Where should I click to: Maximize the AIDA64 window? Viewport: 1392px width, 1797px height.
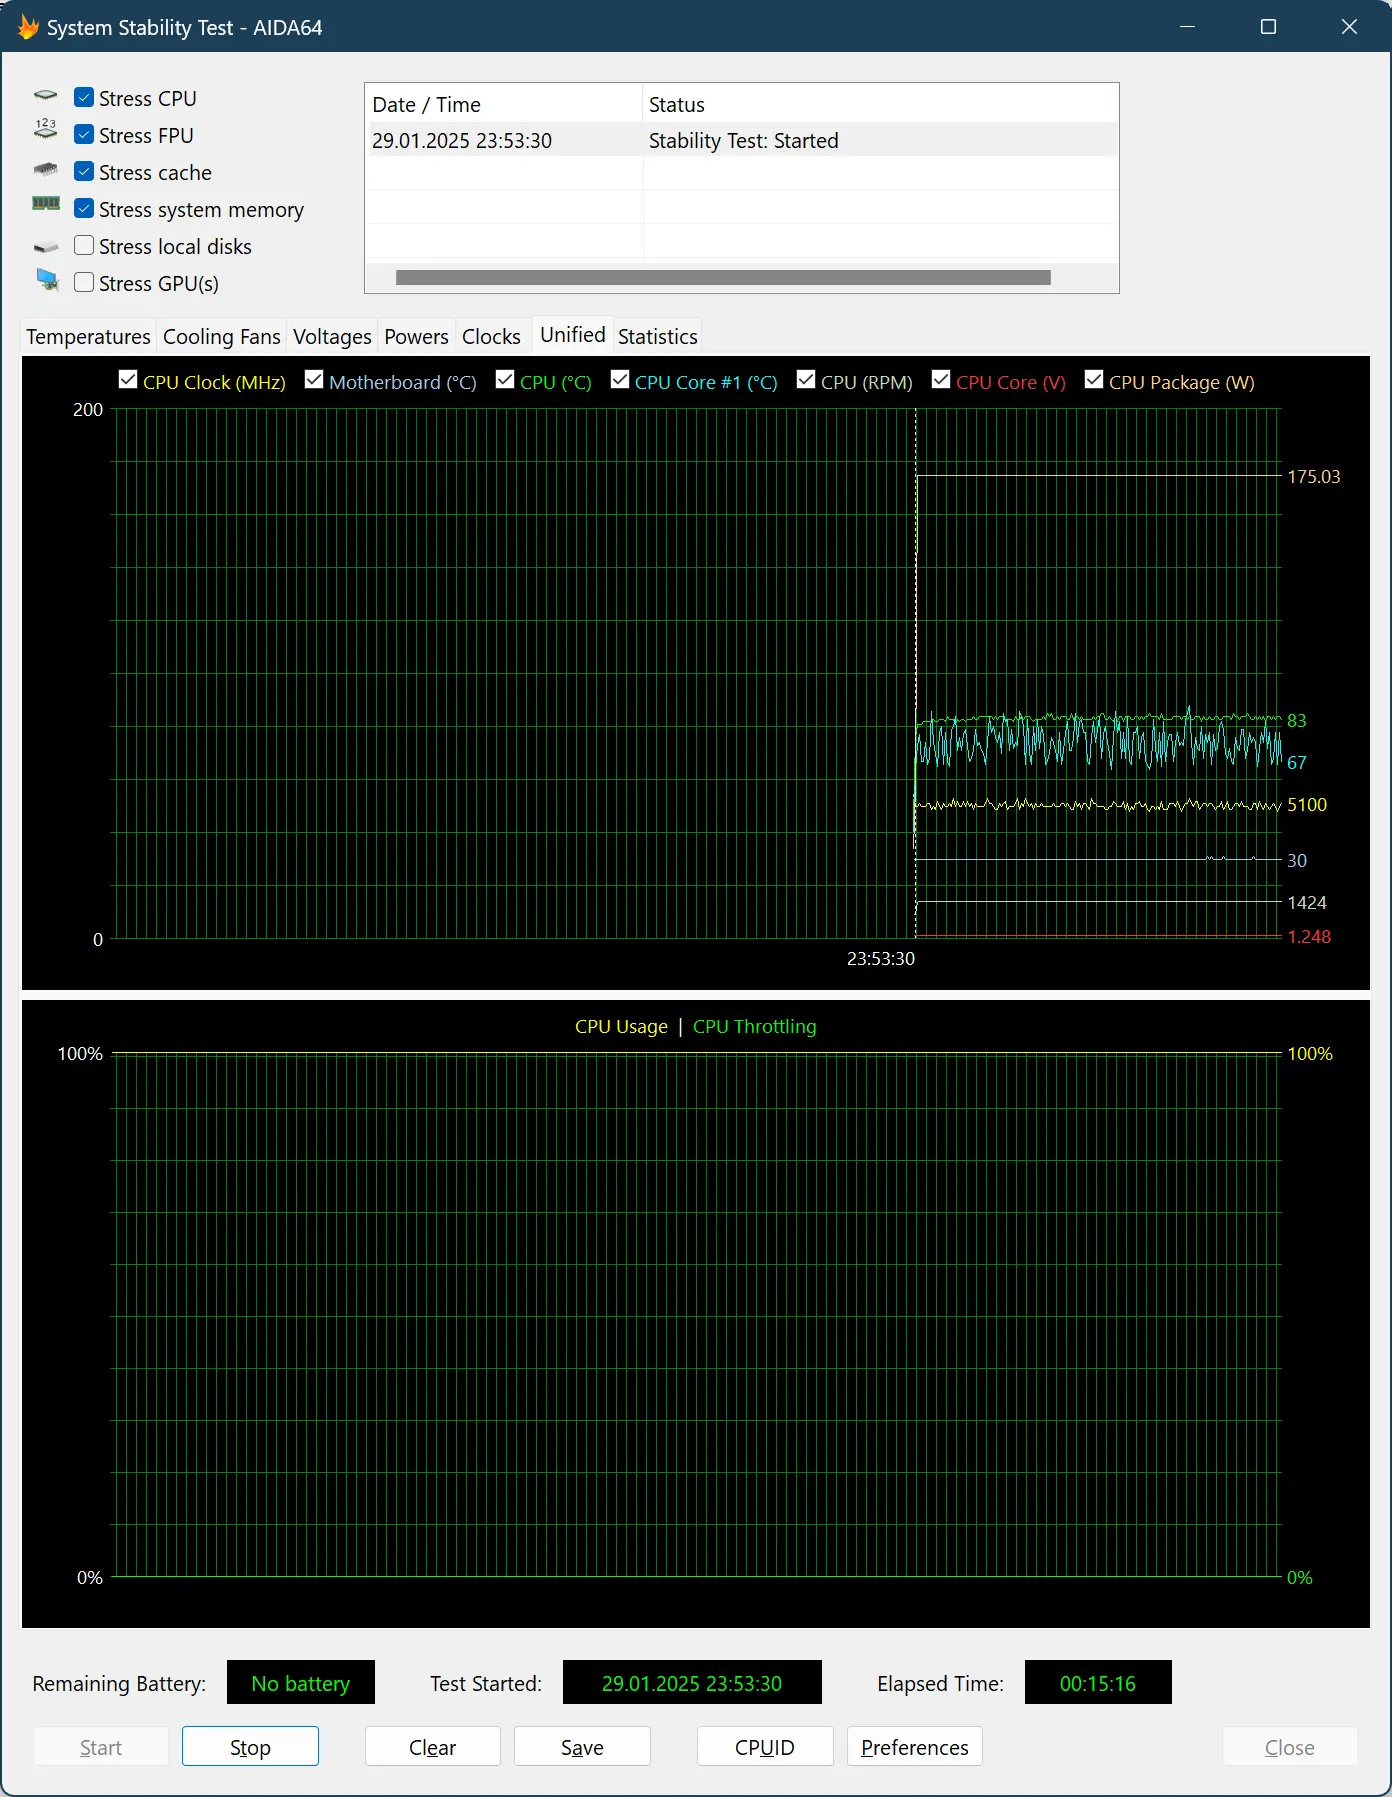[1269, 27]
